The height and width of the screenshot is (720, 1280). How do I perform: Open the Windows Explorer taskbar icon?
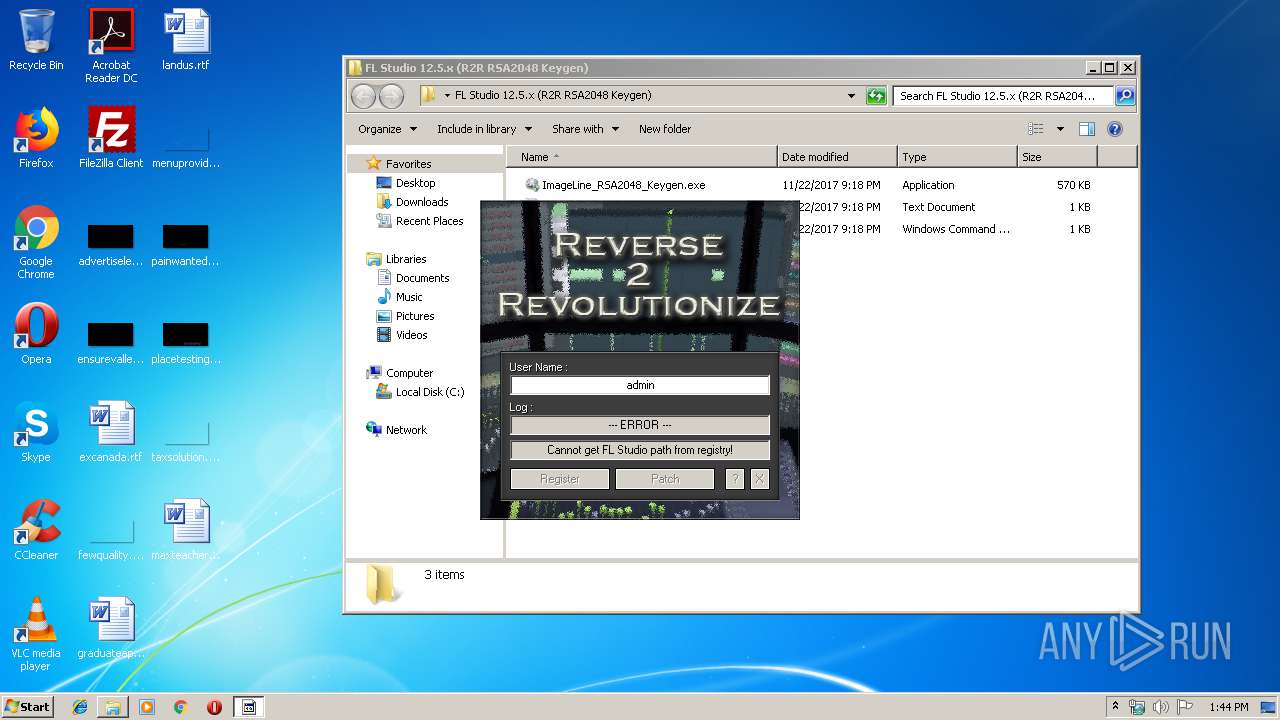(113, 707)
